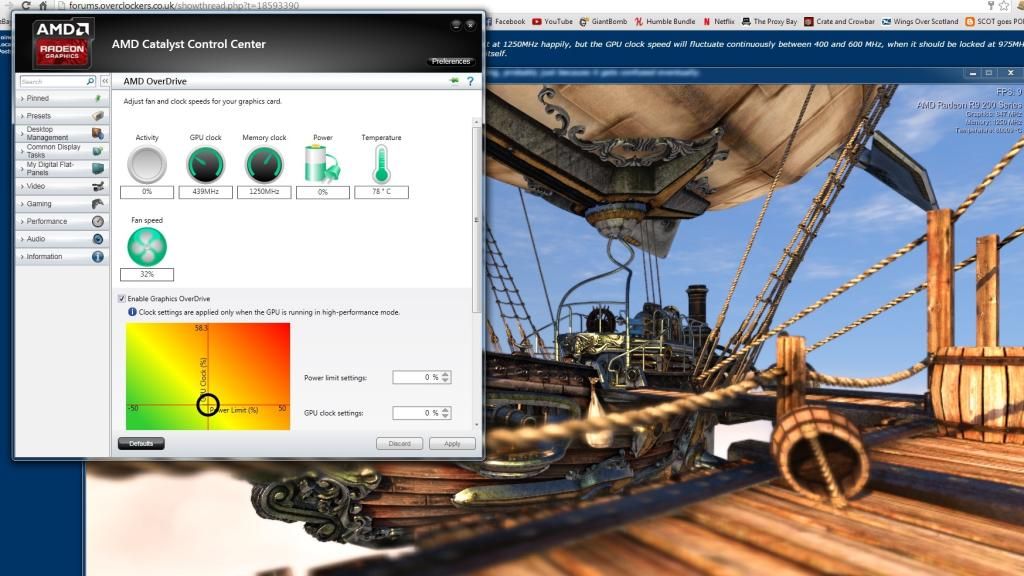Click the Defaults button
Viewport: 1024px width, 576px height.
point(141,444)
